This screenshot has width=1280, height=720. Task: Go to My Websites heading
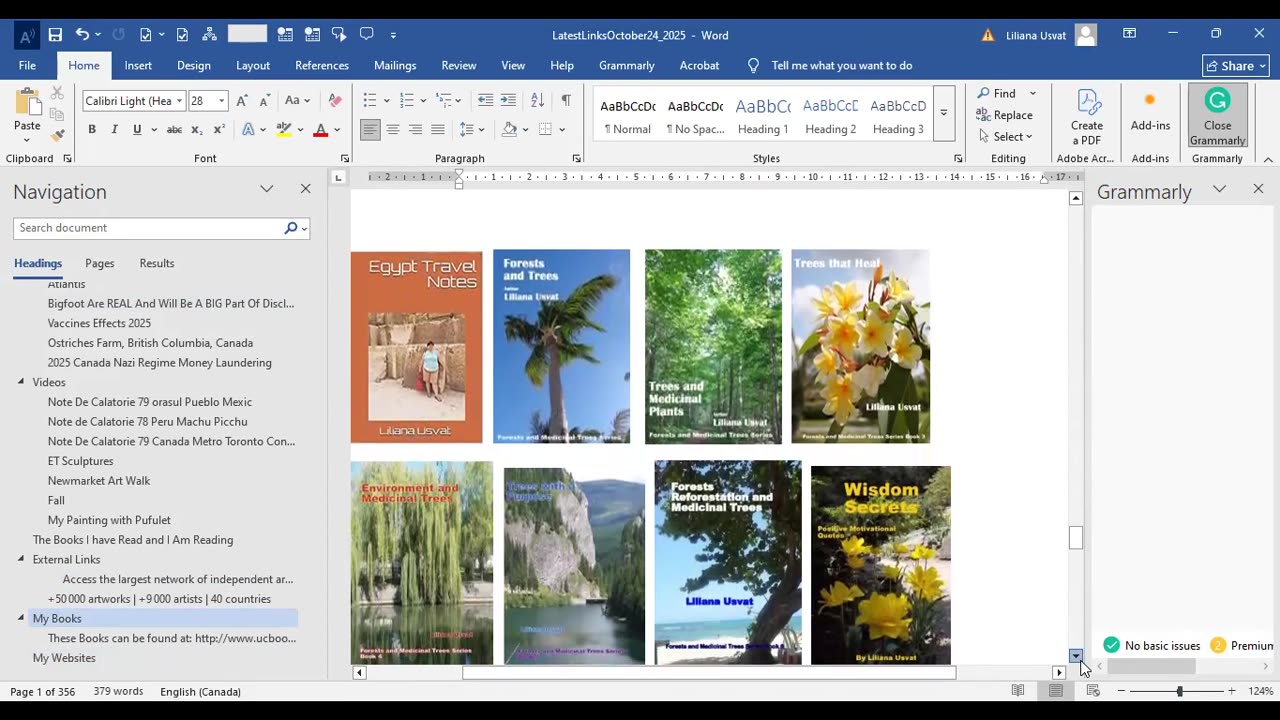[64, 658]
